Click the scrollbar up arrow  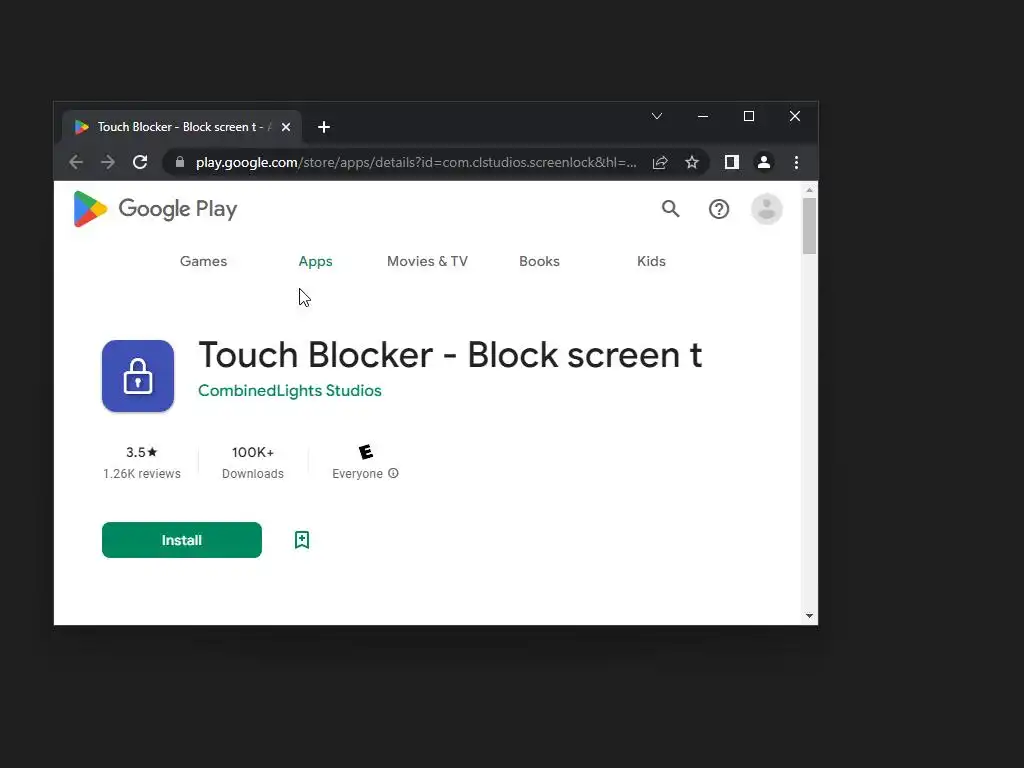[x=809, y=190]
